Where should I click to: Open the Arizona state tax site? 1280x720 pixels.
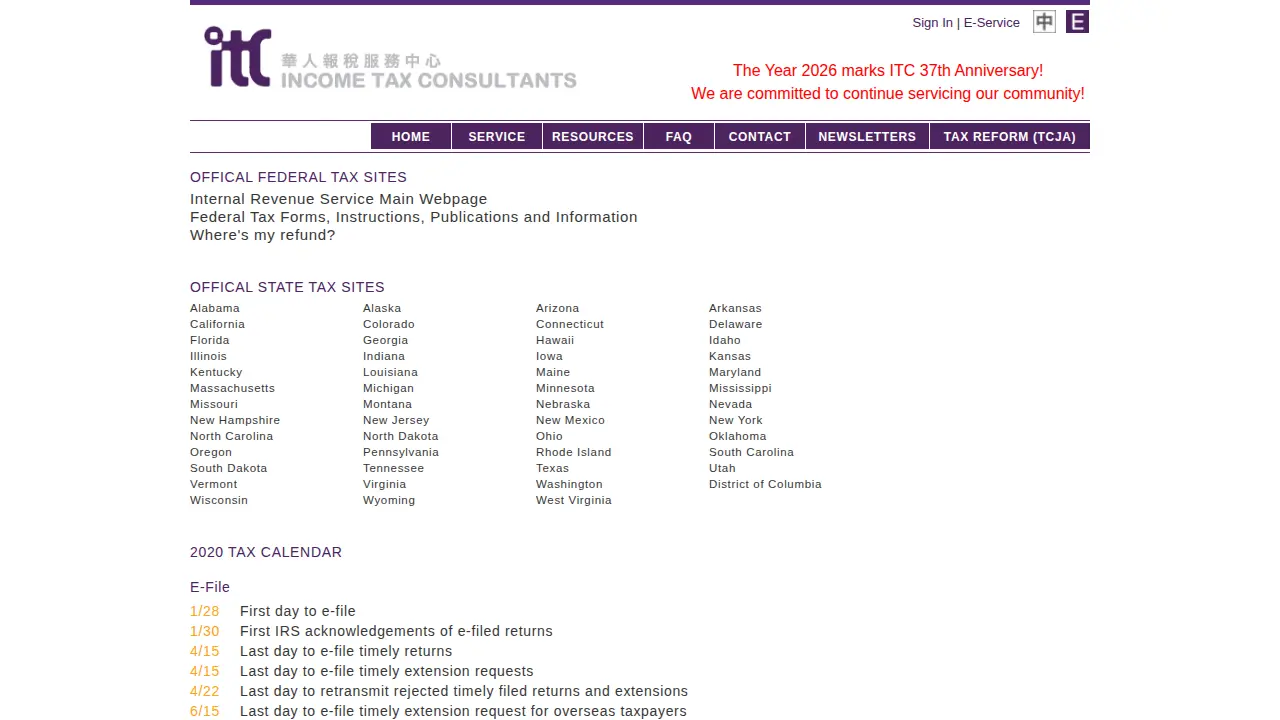coord(557,308)
